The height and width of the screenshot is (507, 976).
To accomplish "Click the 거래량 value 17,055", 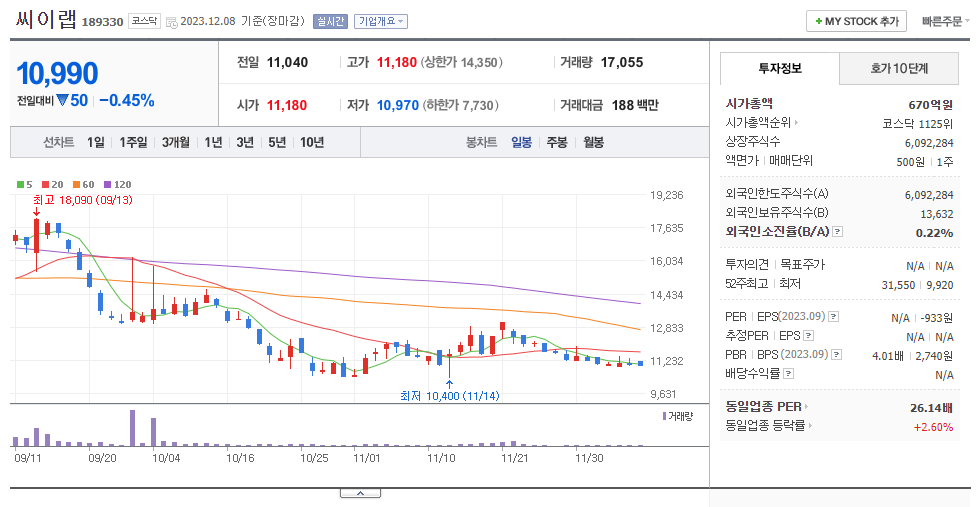I will (622, 62).
